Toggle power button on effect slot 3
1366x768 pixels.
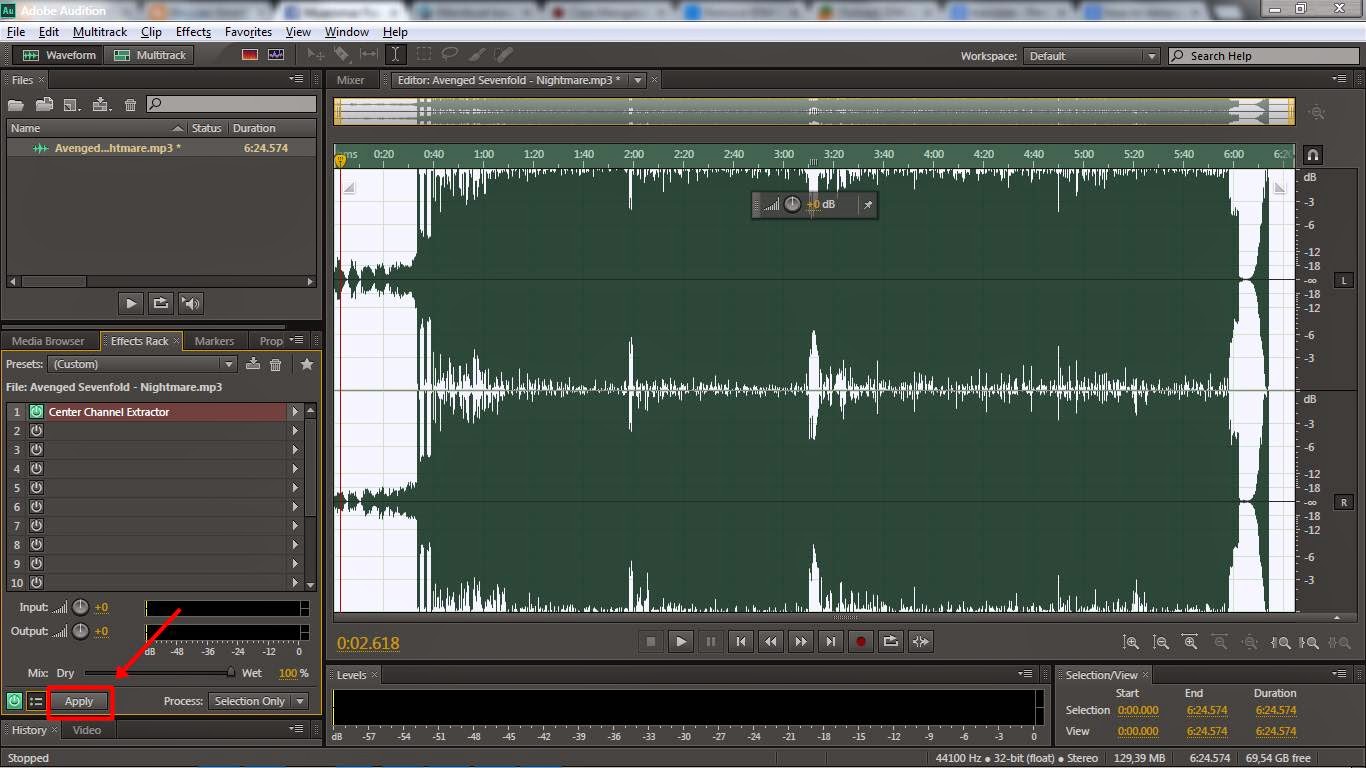point(36,449)
